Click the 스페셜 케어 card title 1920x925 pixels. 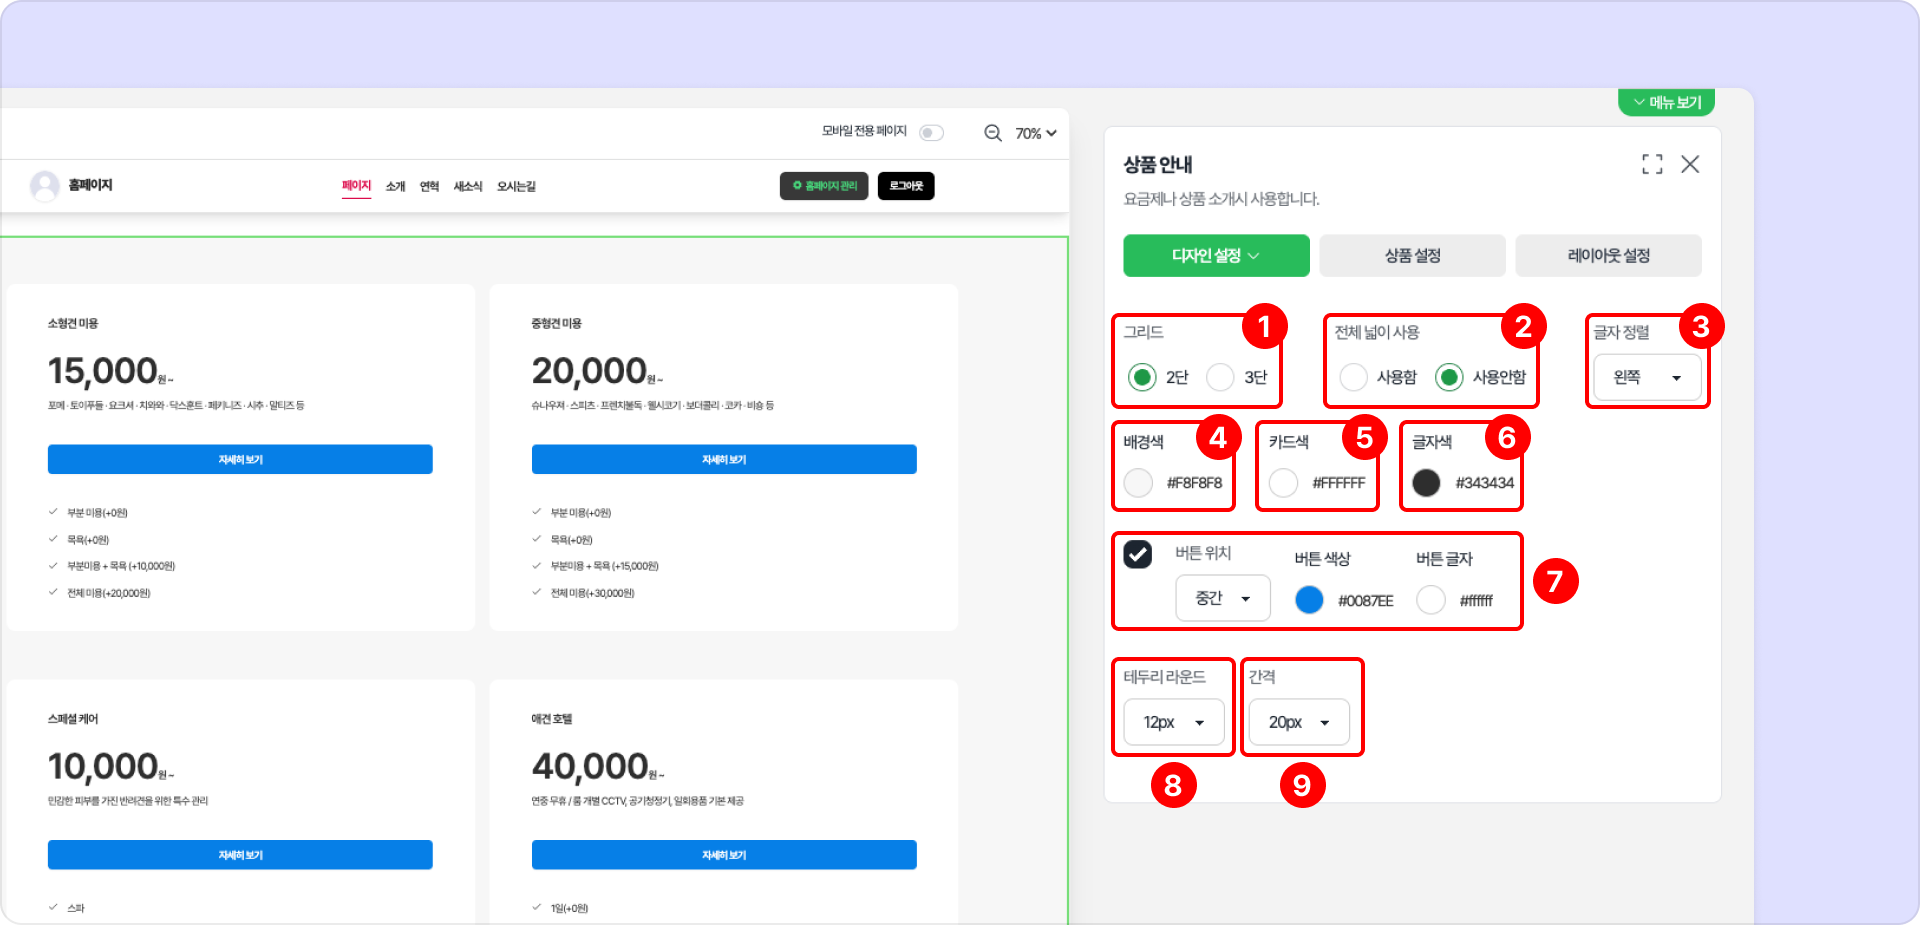pos(73,719)
